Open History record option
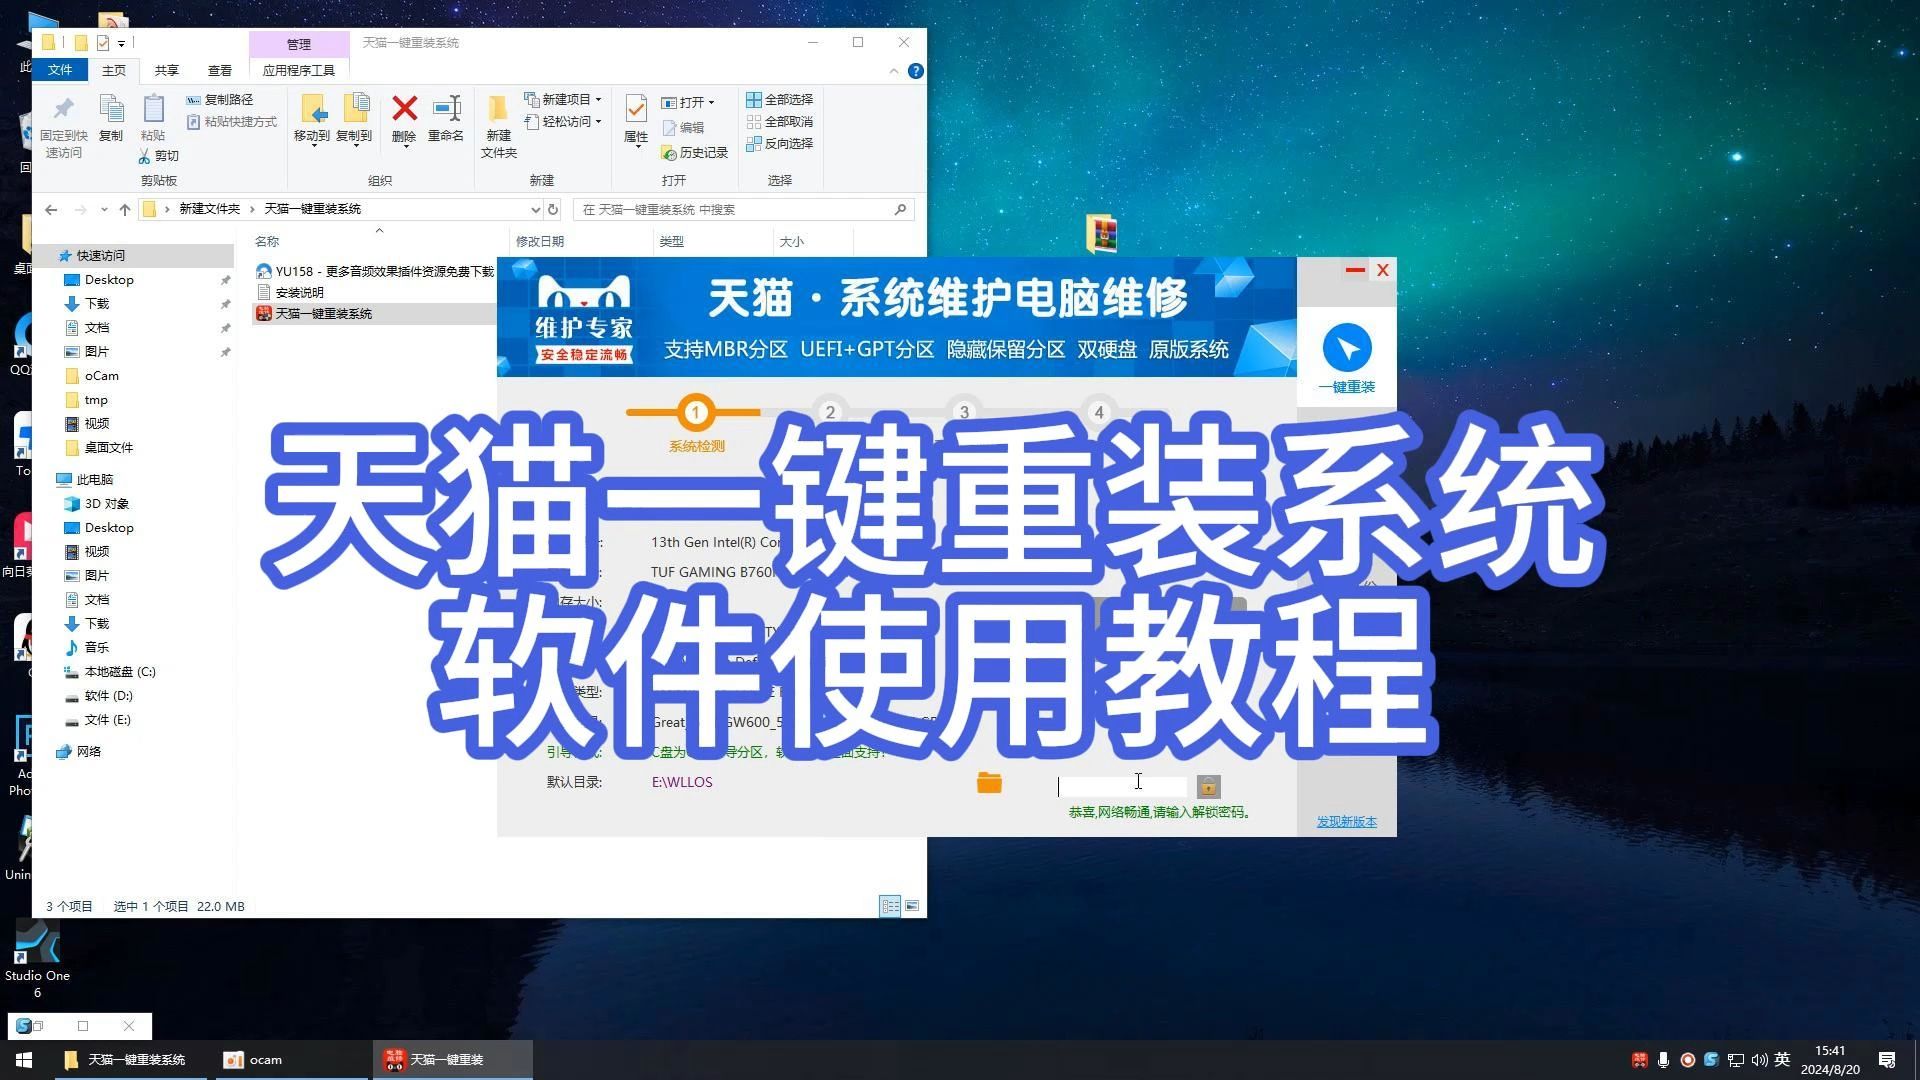The image size is (1920, 1080). 694,153
